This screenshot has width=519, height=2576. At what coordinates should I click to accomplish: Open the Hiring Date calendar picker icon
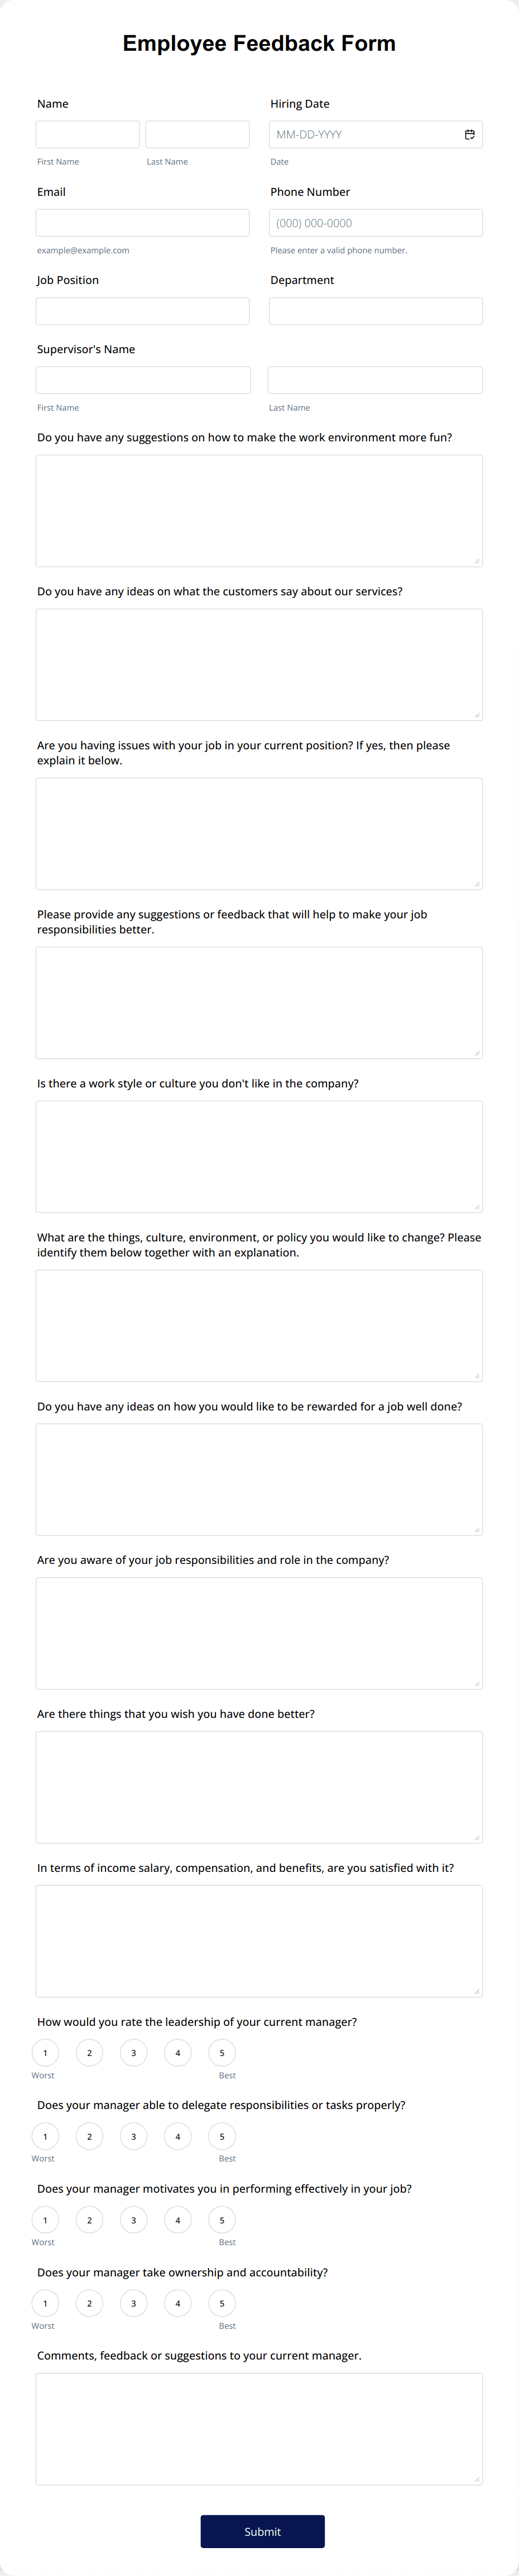pos(469,135)
